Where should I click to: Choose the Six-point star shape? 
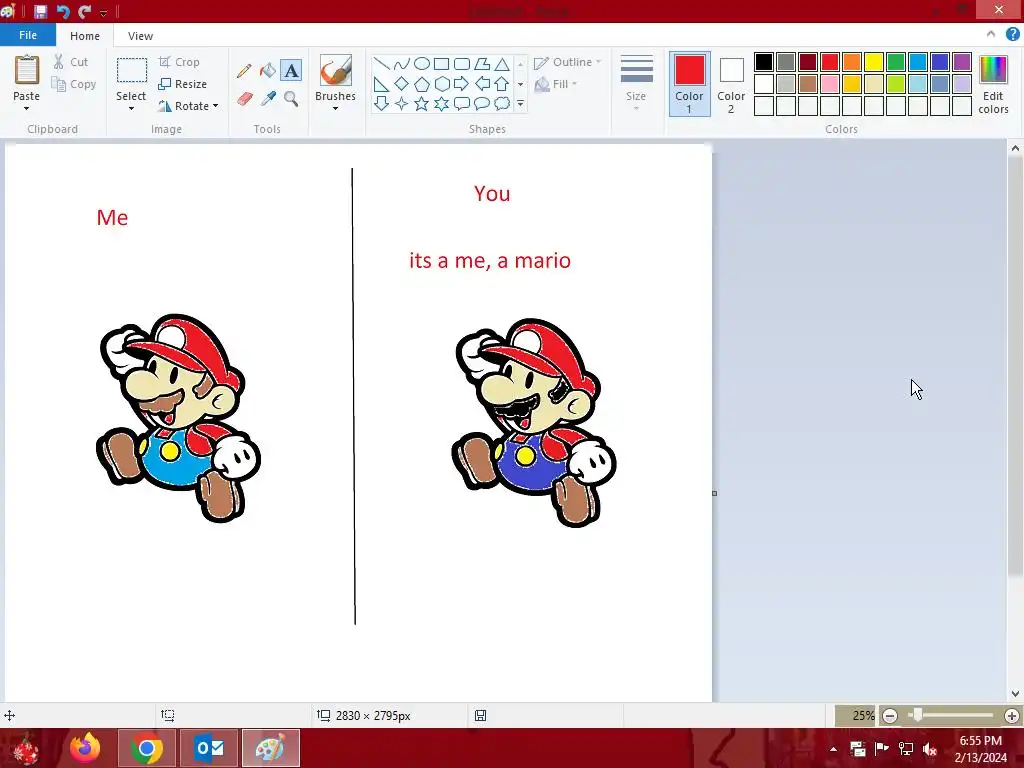pos(441,103)
